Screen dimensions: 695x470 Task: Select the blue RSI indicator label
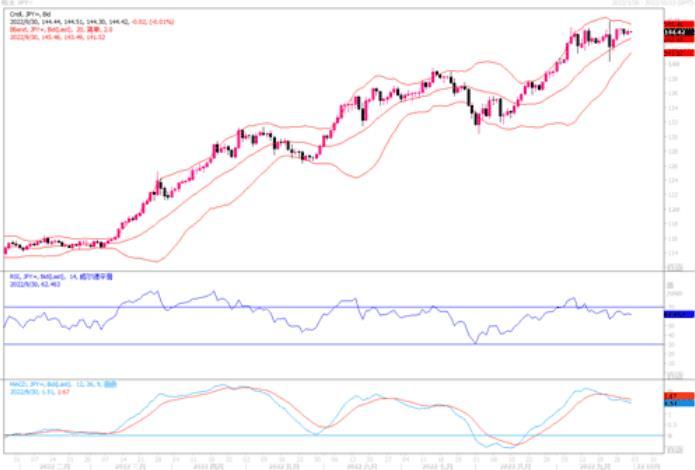coord(61,277)
